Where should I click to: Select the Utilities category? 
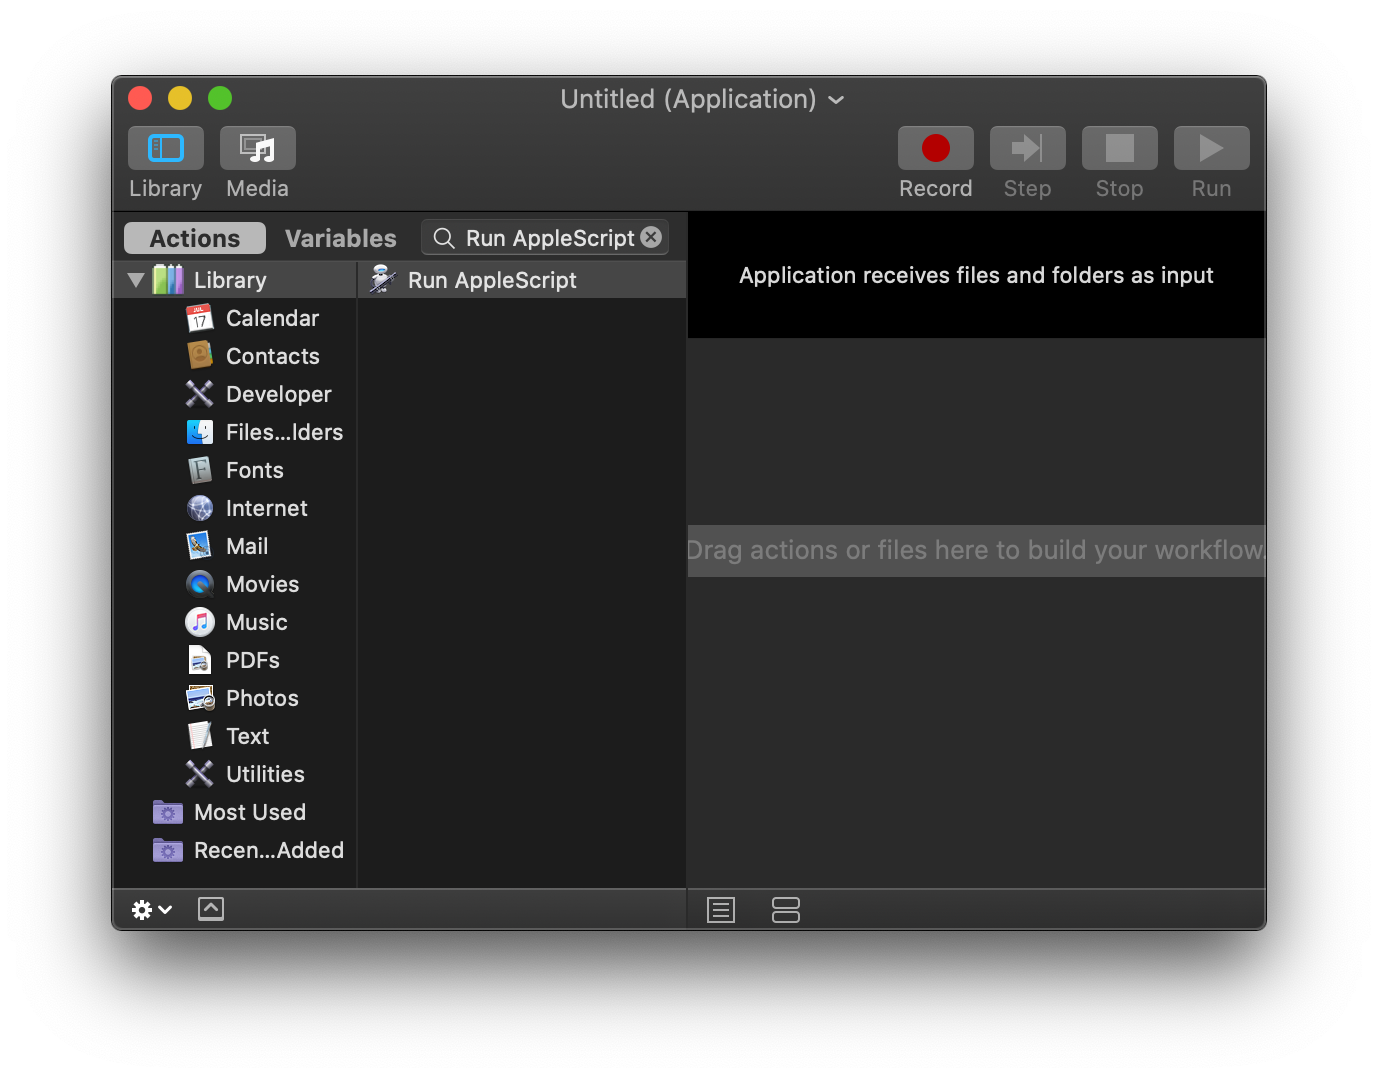235,774
